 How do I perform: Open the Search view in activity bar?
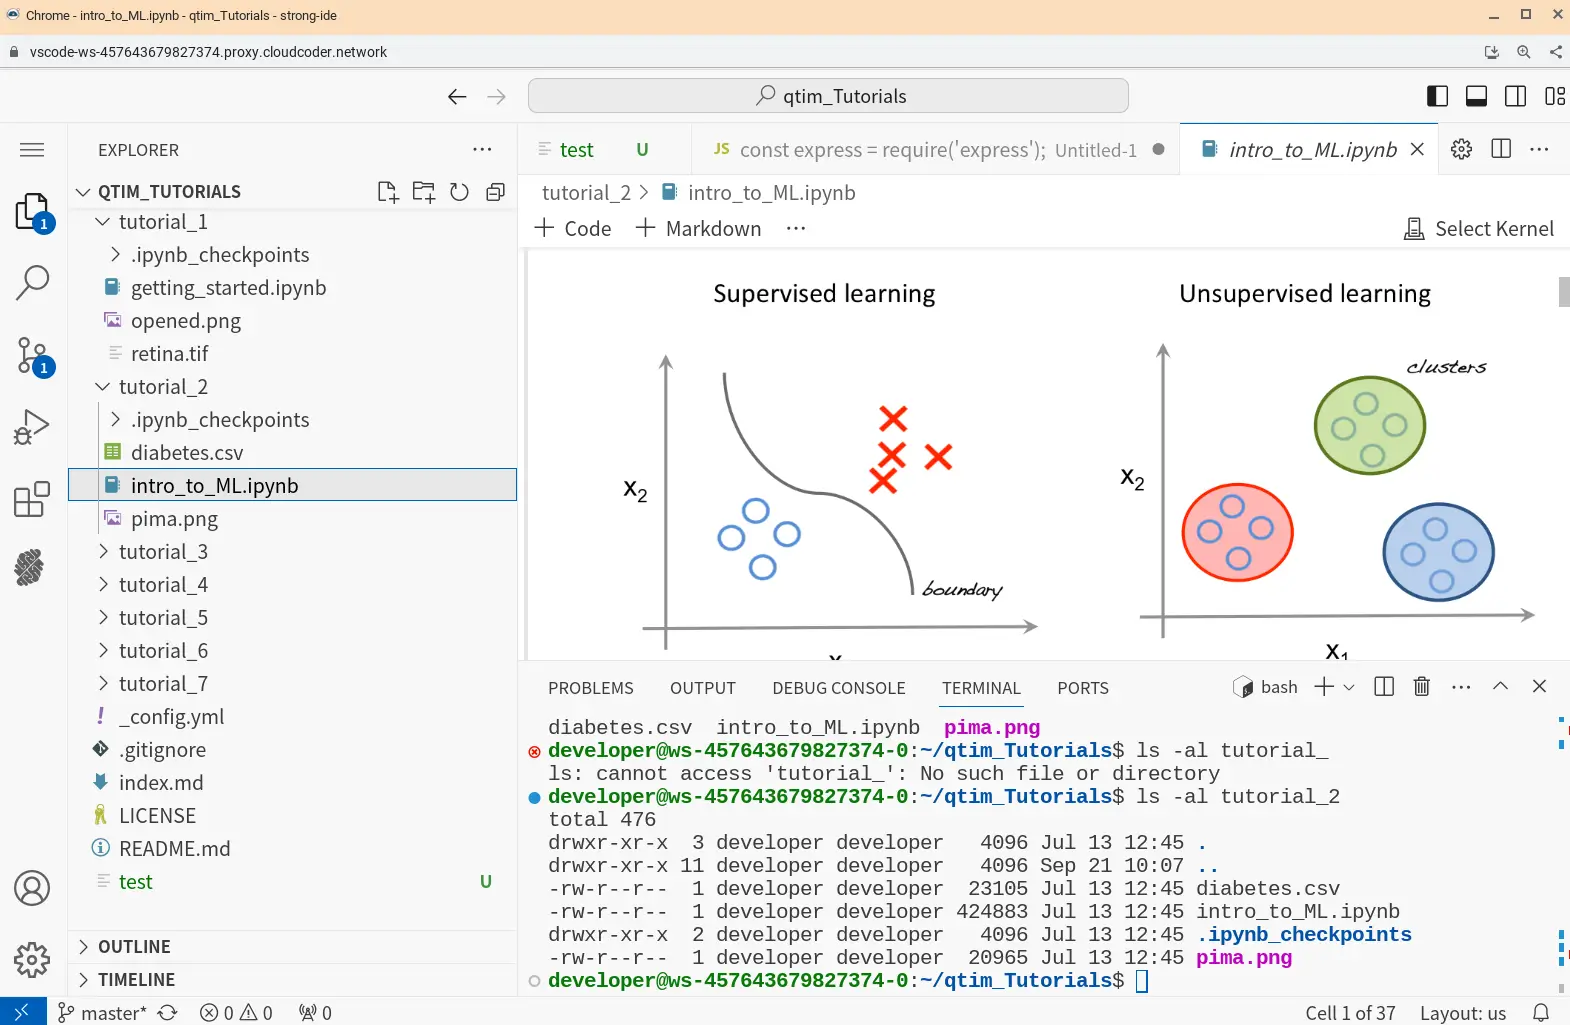click(x=32, y=283)
